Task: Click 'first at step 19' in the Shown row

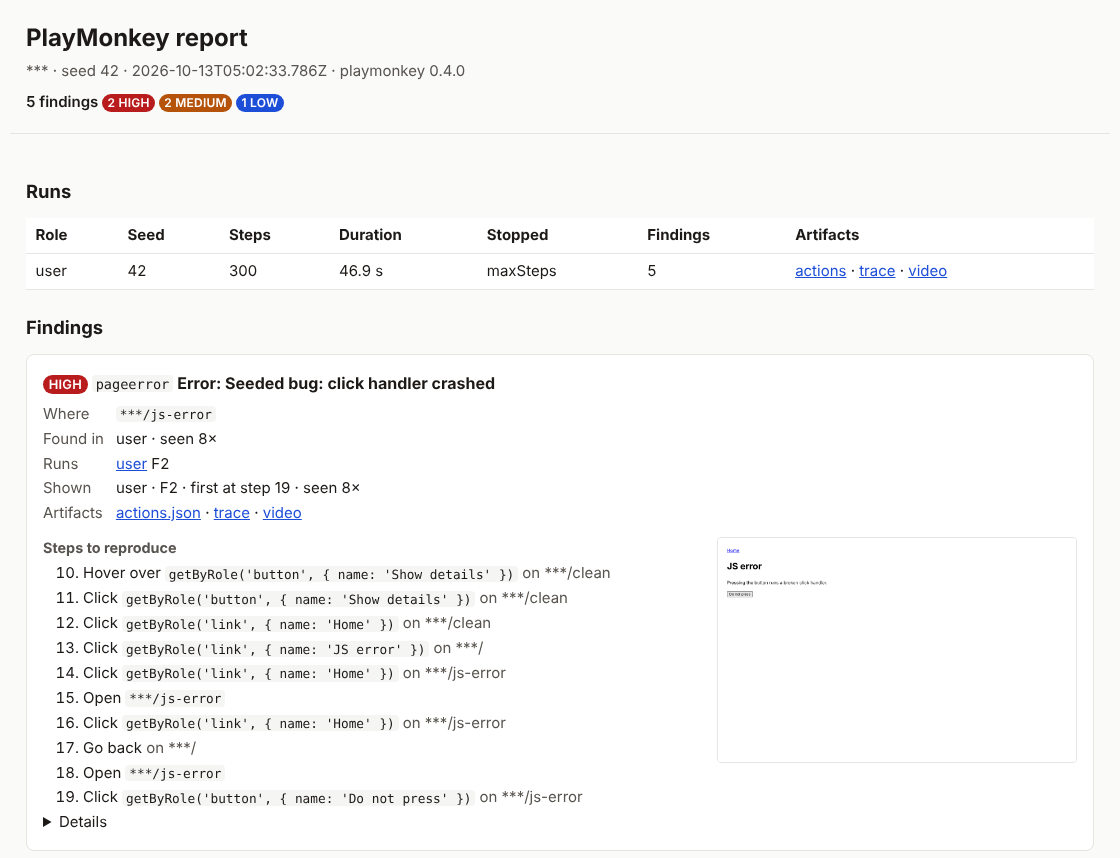Action: point(240,488)
